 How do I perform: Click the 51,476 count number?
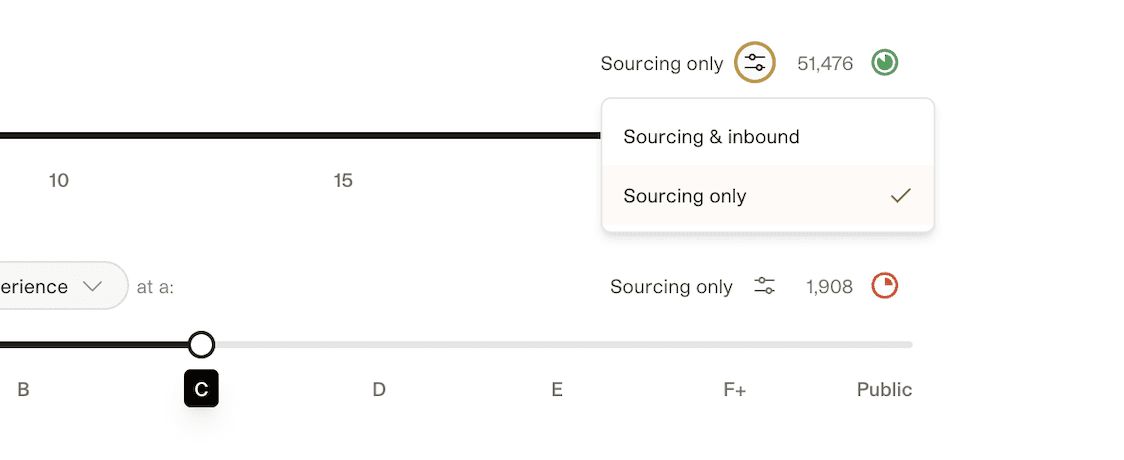click(x=825, y=64)
